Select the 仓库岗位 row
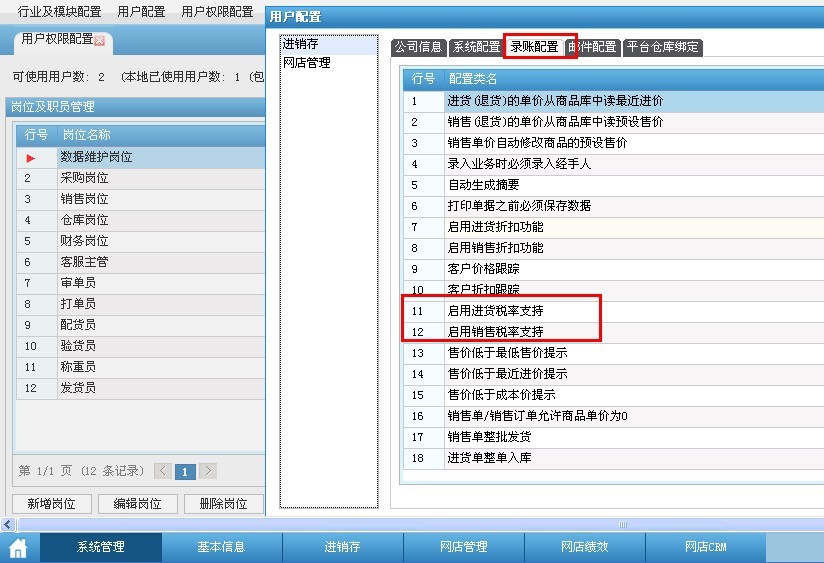Image resolution: width=824 pixels, height=563 pixels. tap(141, 220)
